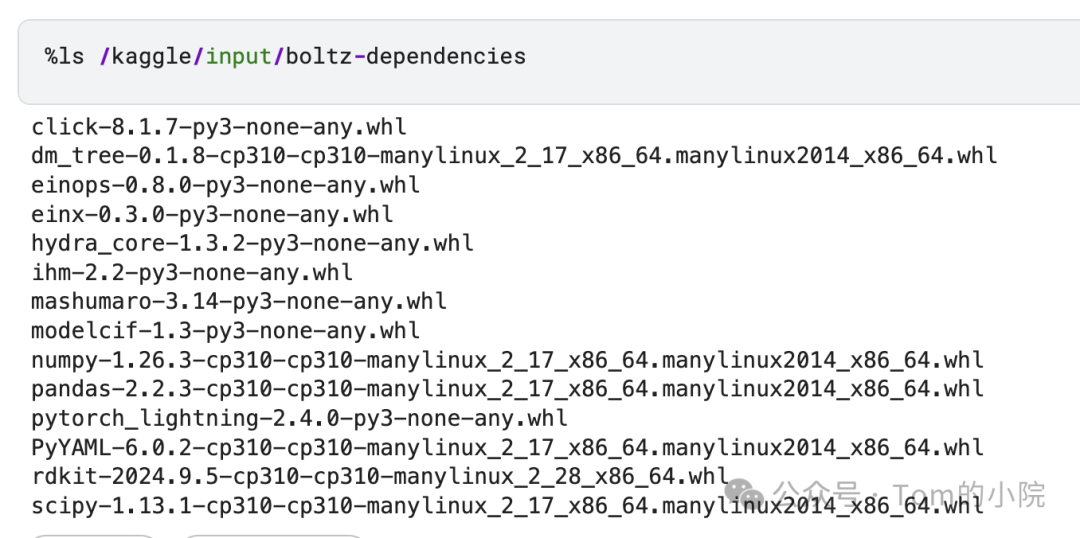Click the rdkit-2024.9.5 wheel filename
This screenshot has height=538, width=1080.
(x=380, y=476)
